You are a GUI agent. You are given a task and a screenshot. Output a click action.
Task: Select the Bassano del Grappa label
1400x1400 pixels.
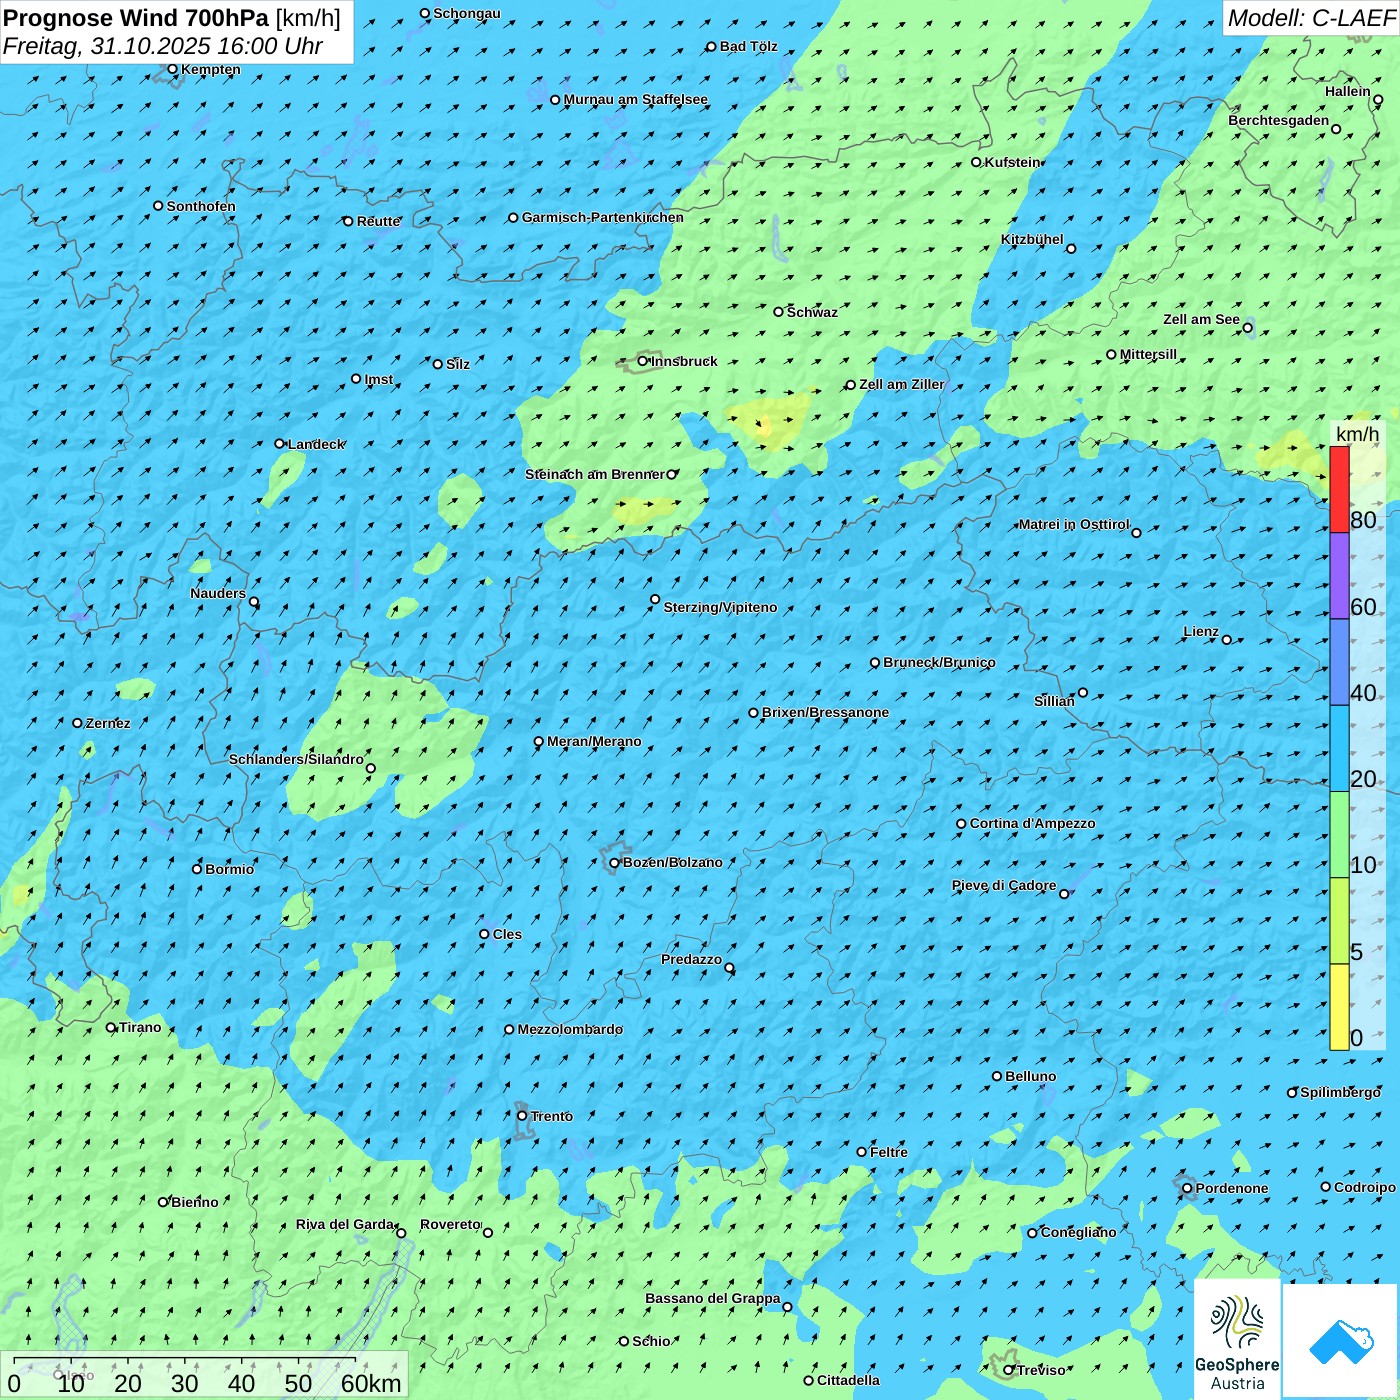click(x=713, y=1298)
